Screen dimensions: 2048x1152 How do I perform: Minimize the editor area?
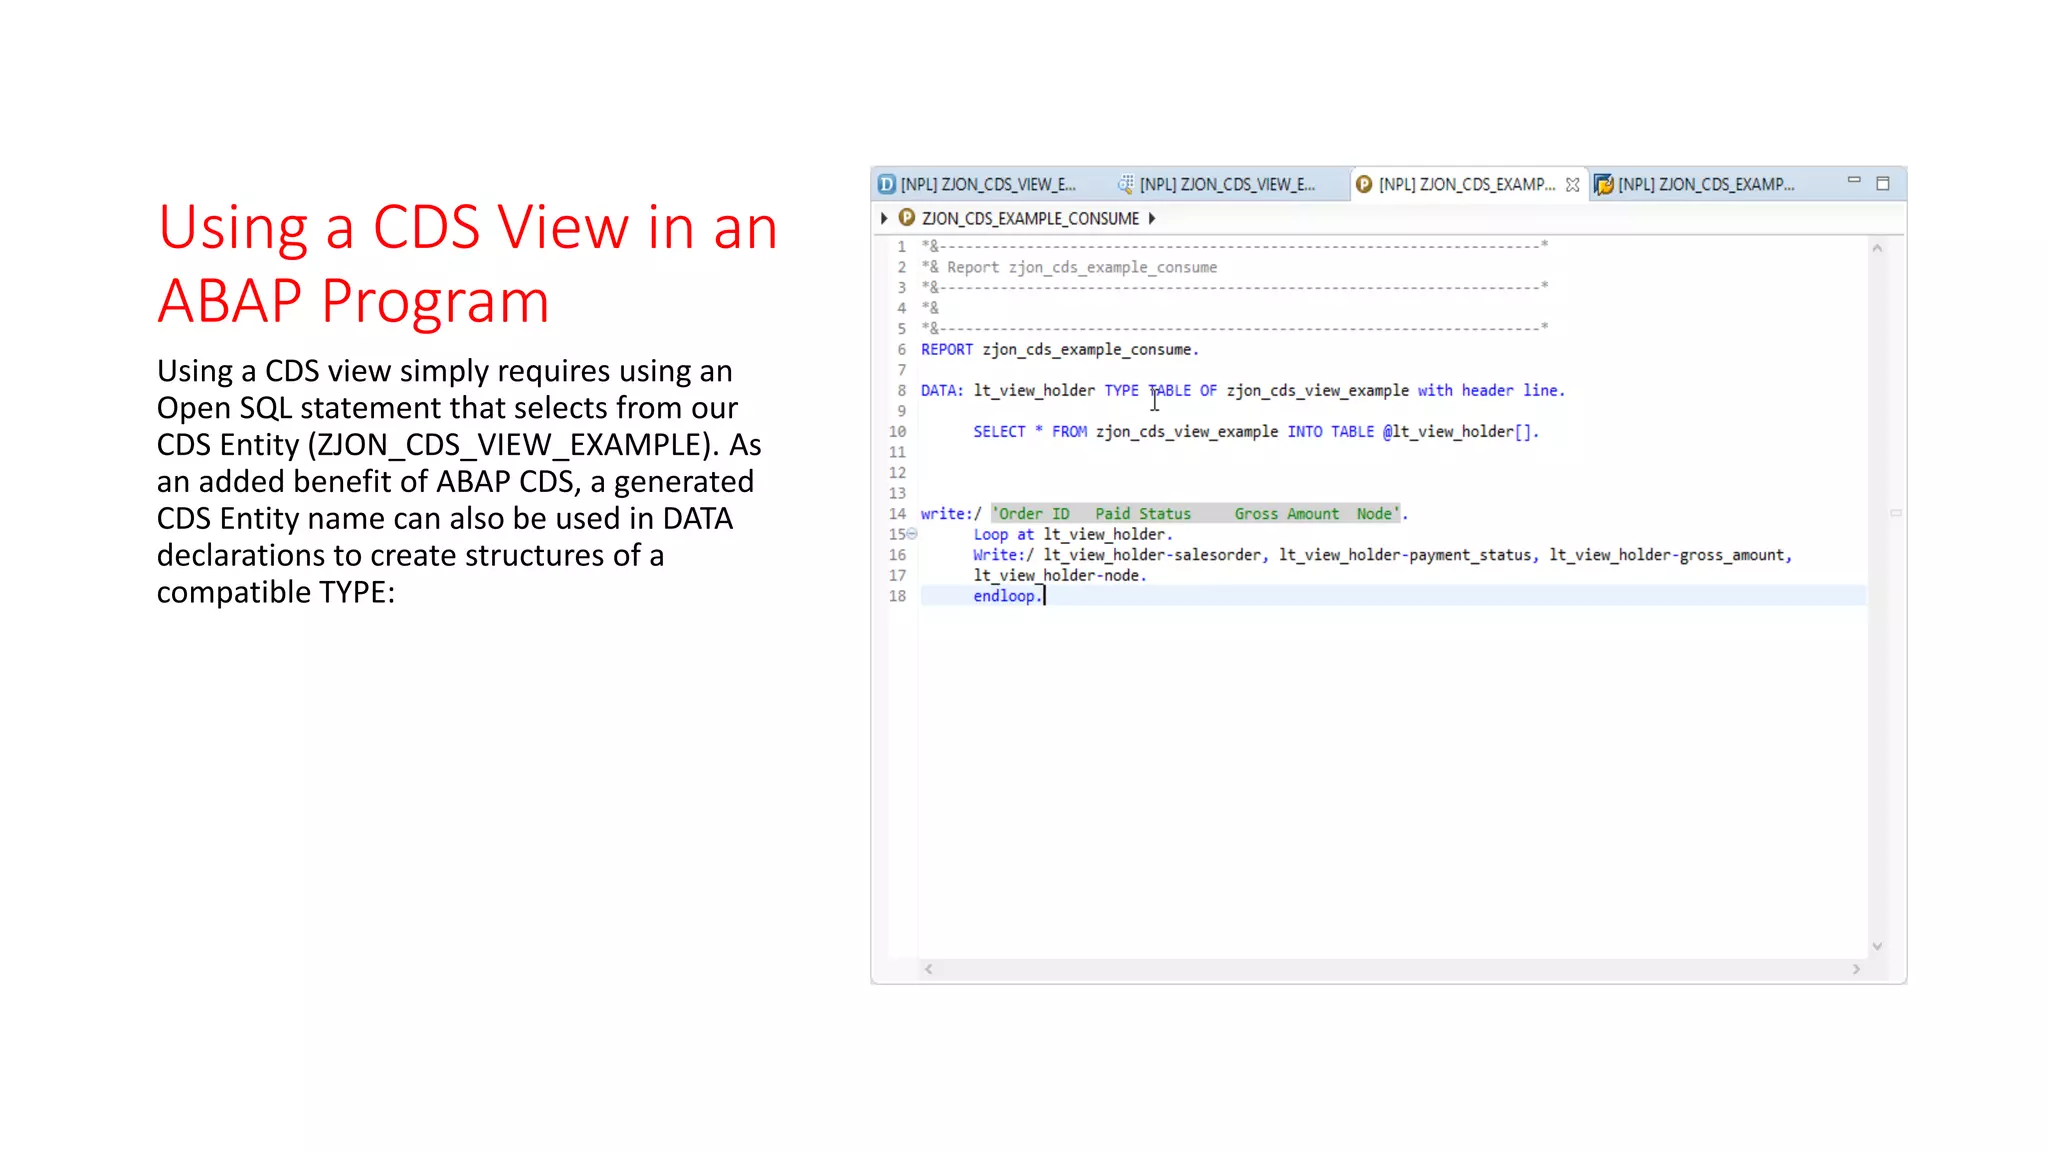[1853, 181]
